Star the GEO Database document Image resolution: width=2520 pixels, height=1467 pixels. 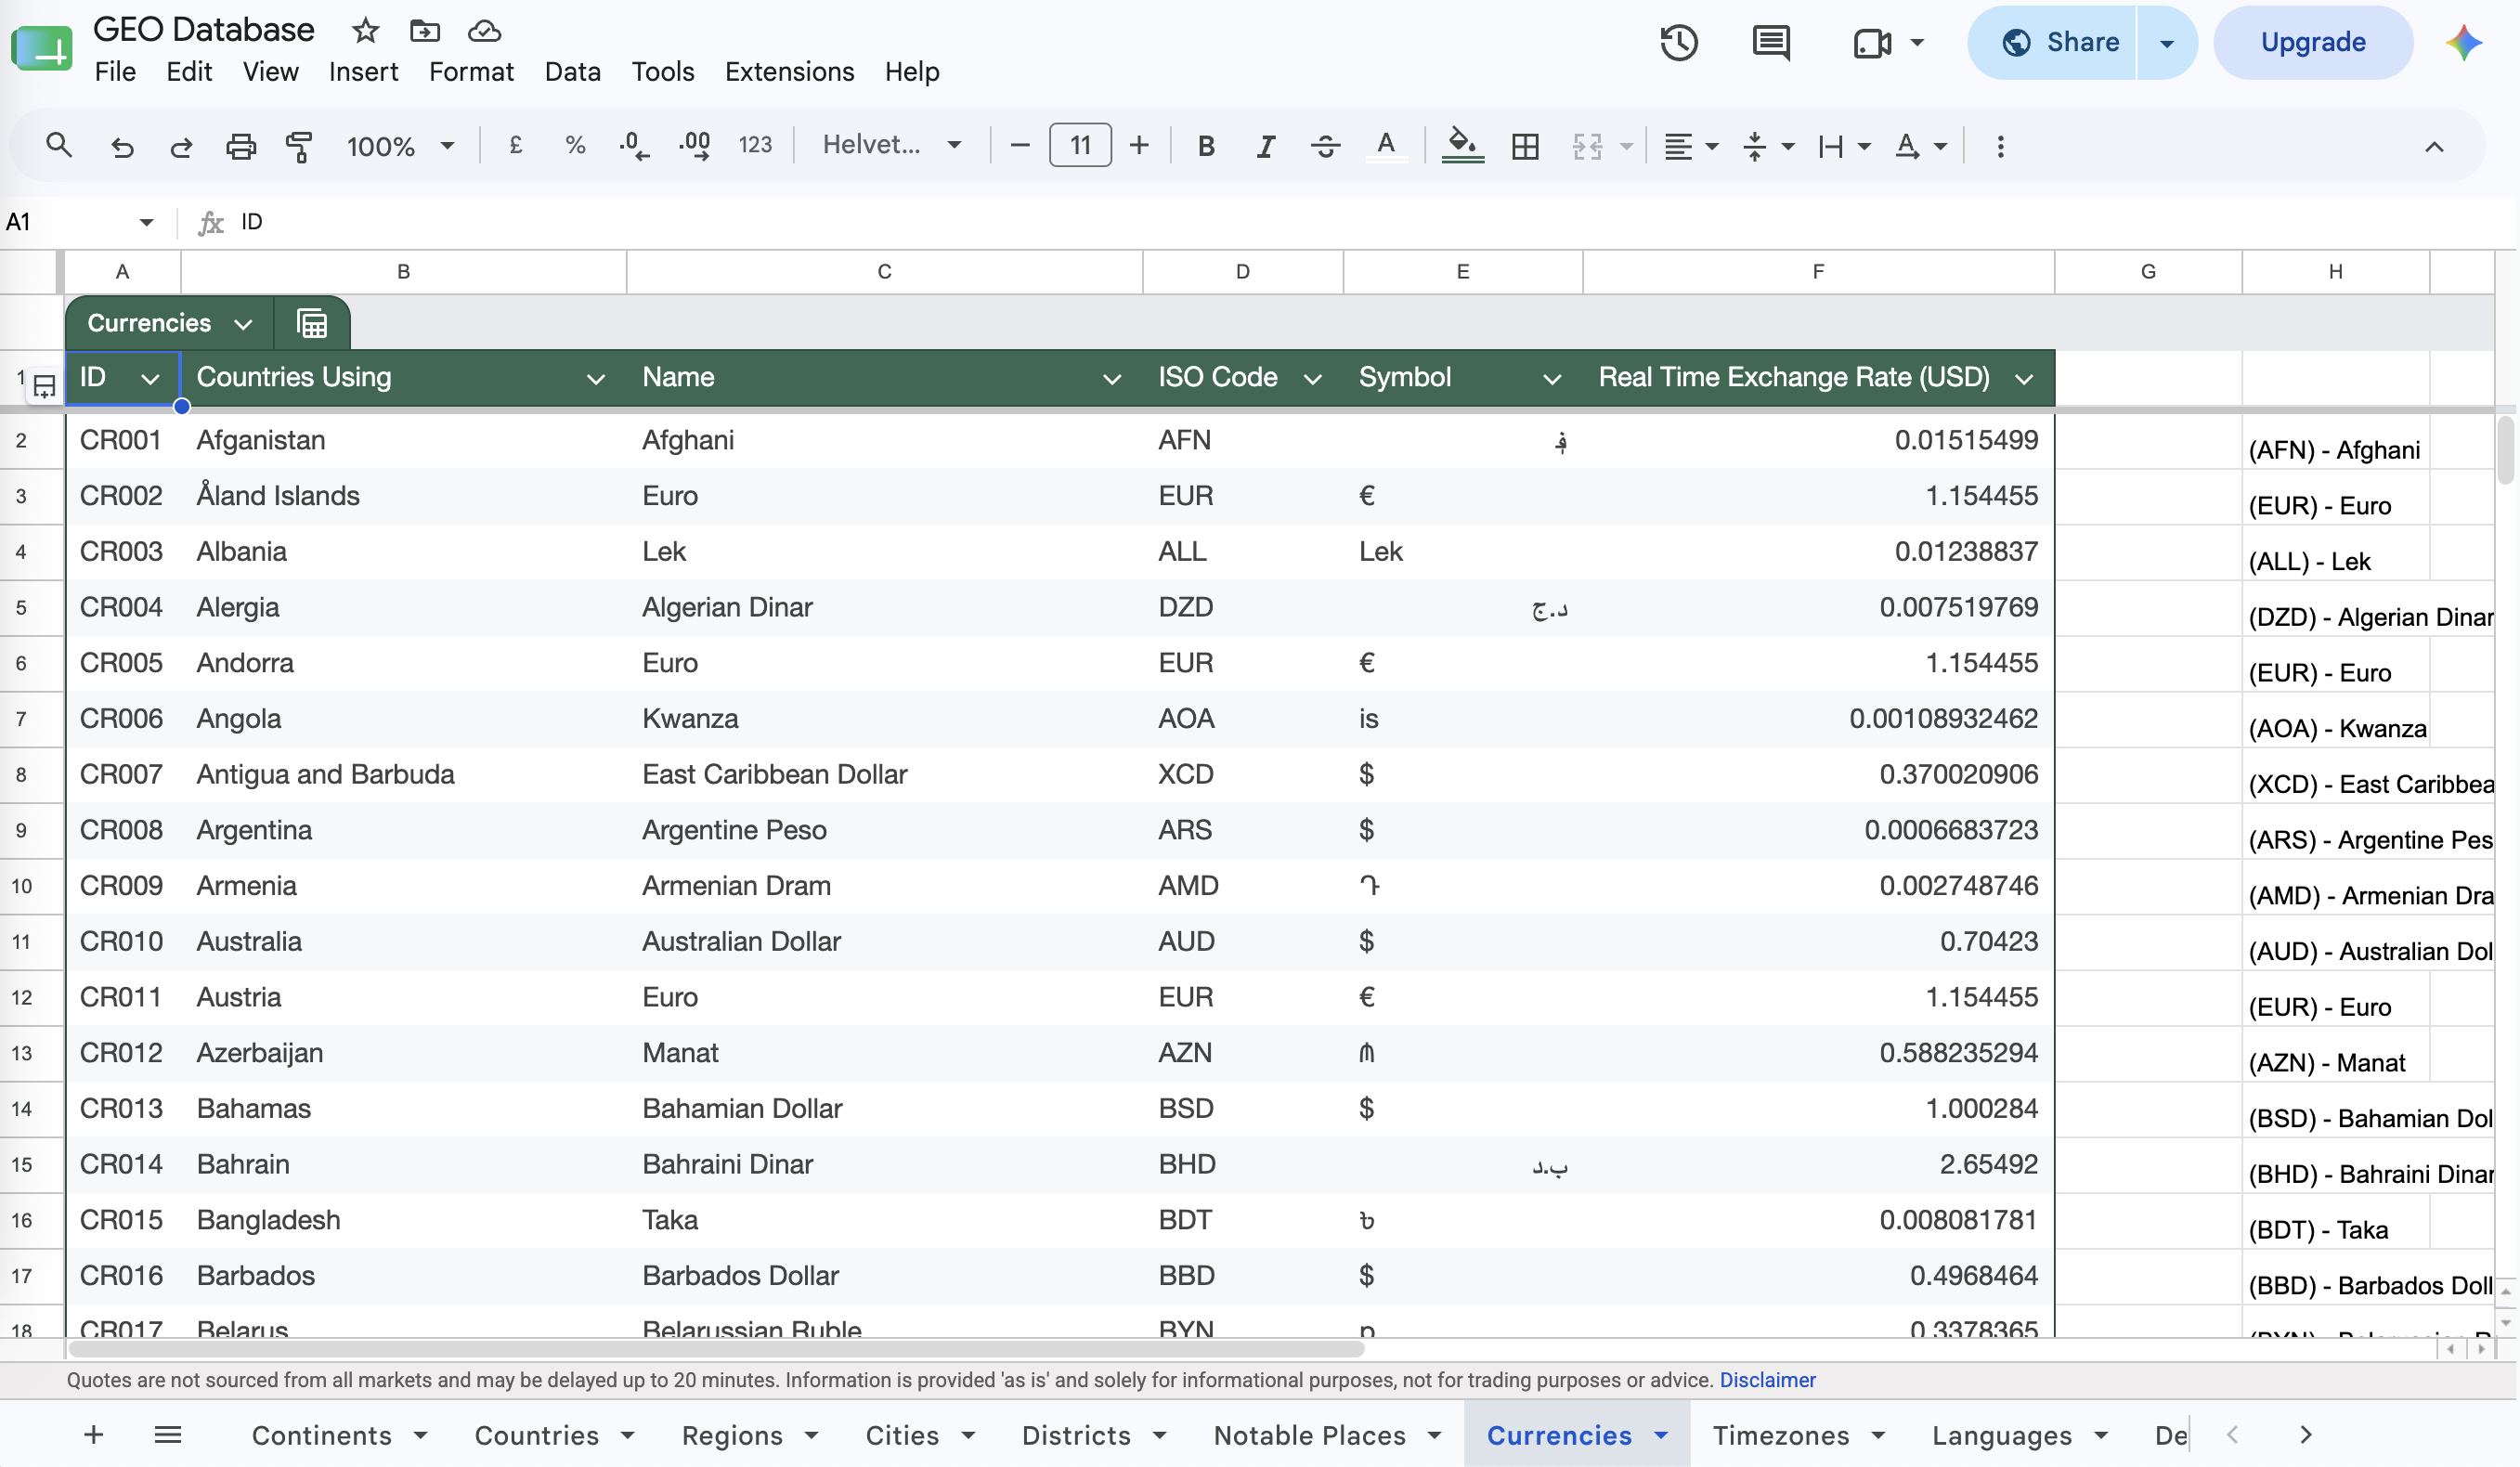(x=365, y=31)
